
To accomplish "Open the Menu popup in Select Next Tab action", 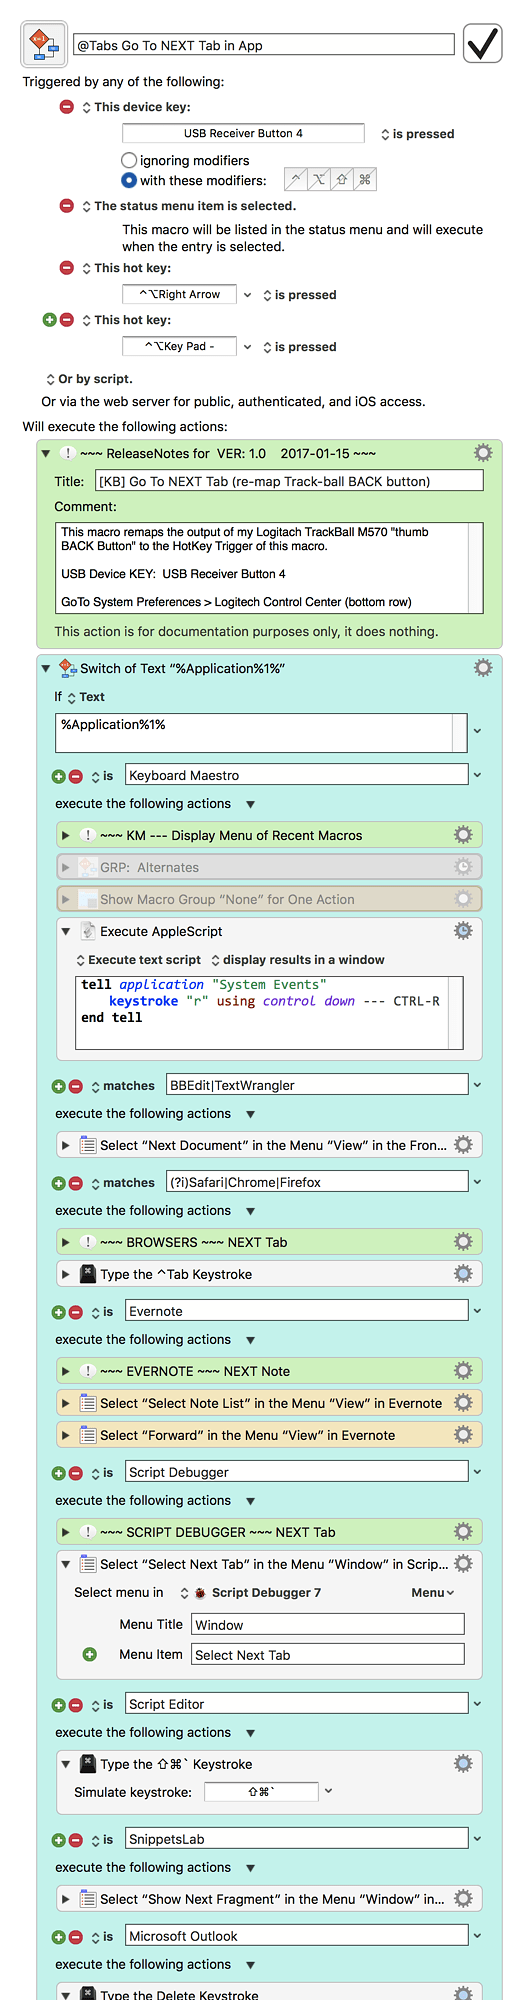I will click(x=433, y=1593).
